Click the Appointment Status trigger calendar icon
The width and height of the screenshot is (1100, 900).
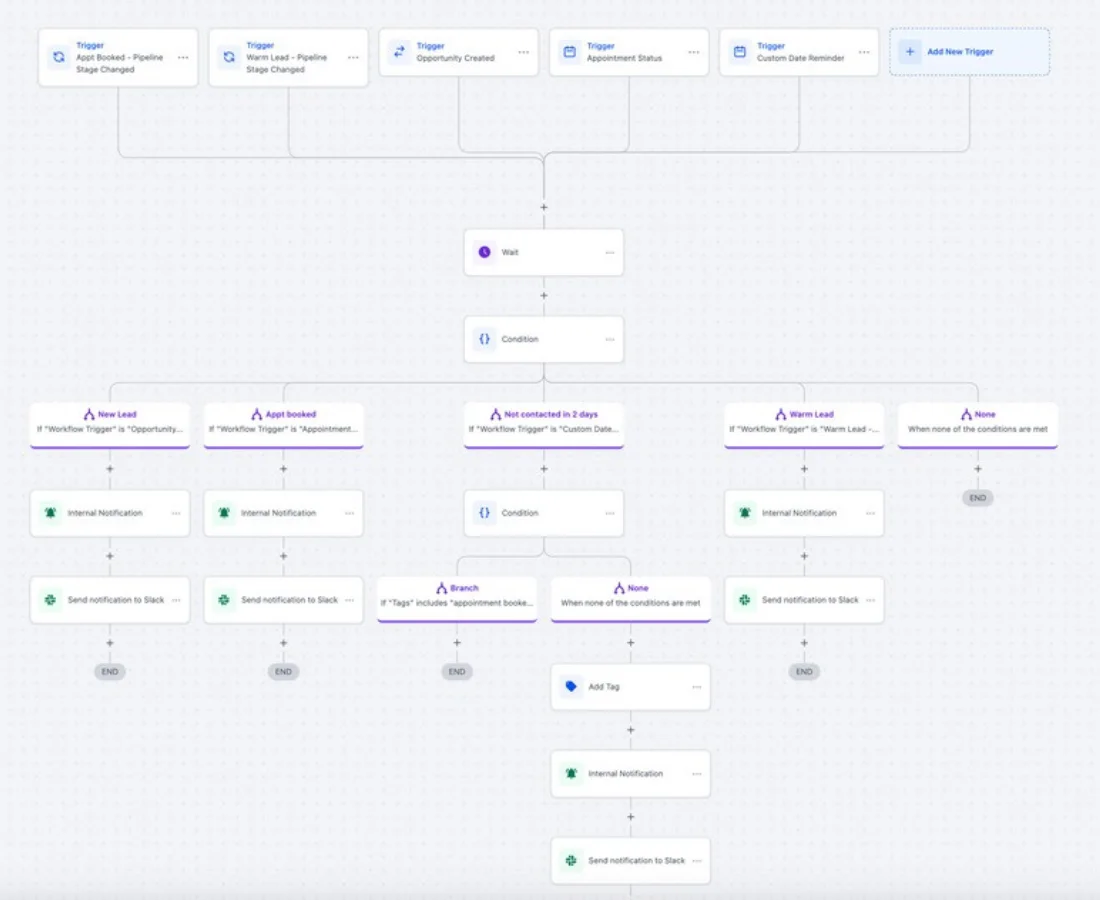tap(570, 52)
